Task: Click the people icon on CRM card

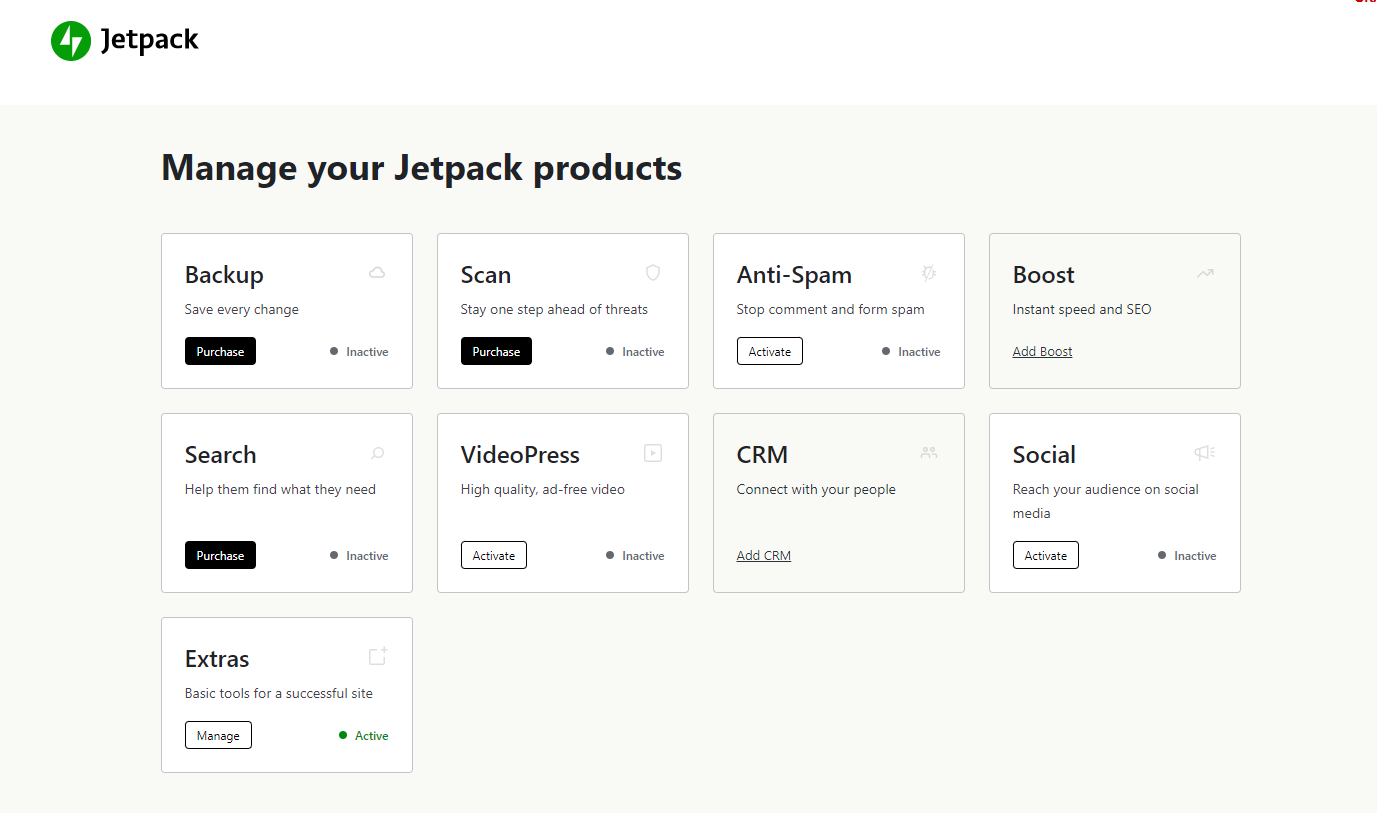Action: (x=929, y=453)
